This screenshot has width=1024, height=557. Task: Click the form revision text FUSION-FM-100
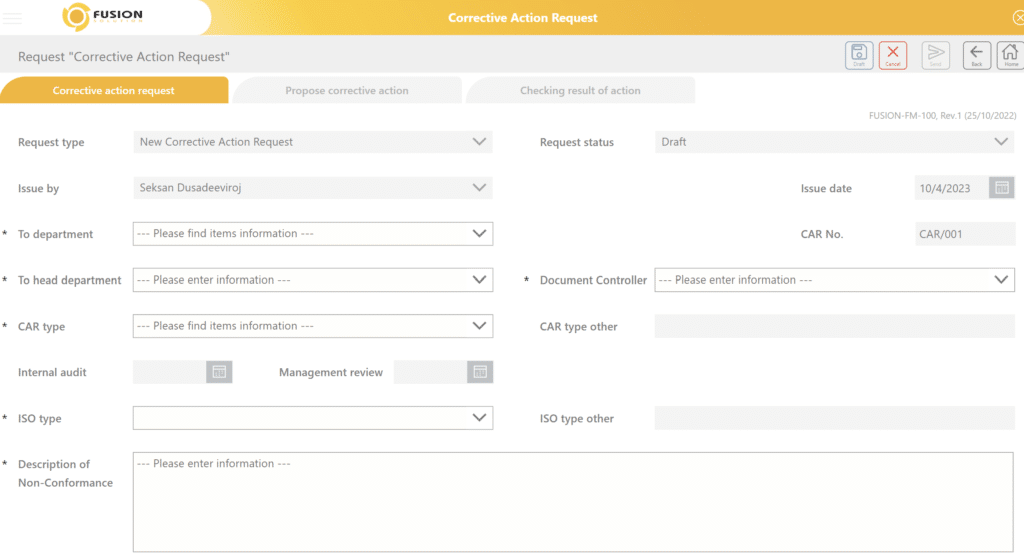point(942,116)
